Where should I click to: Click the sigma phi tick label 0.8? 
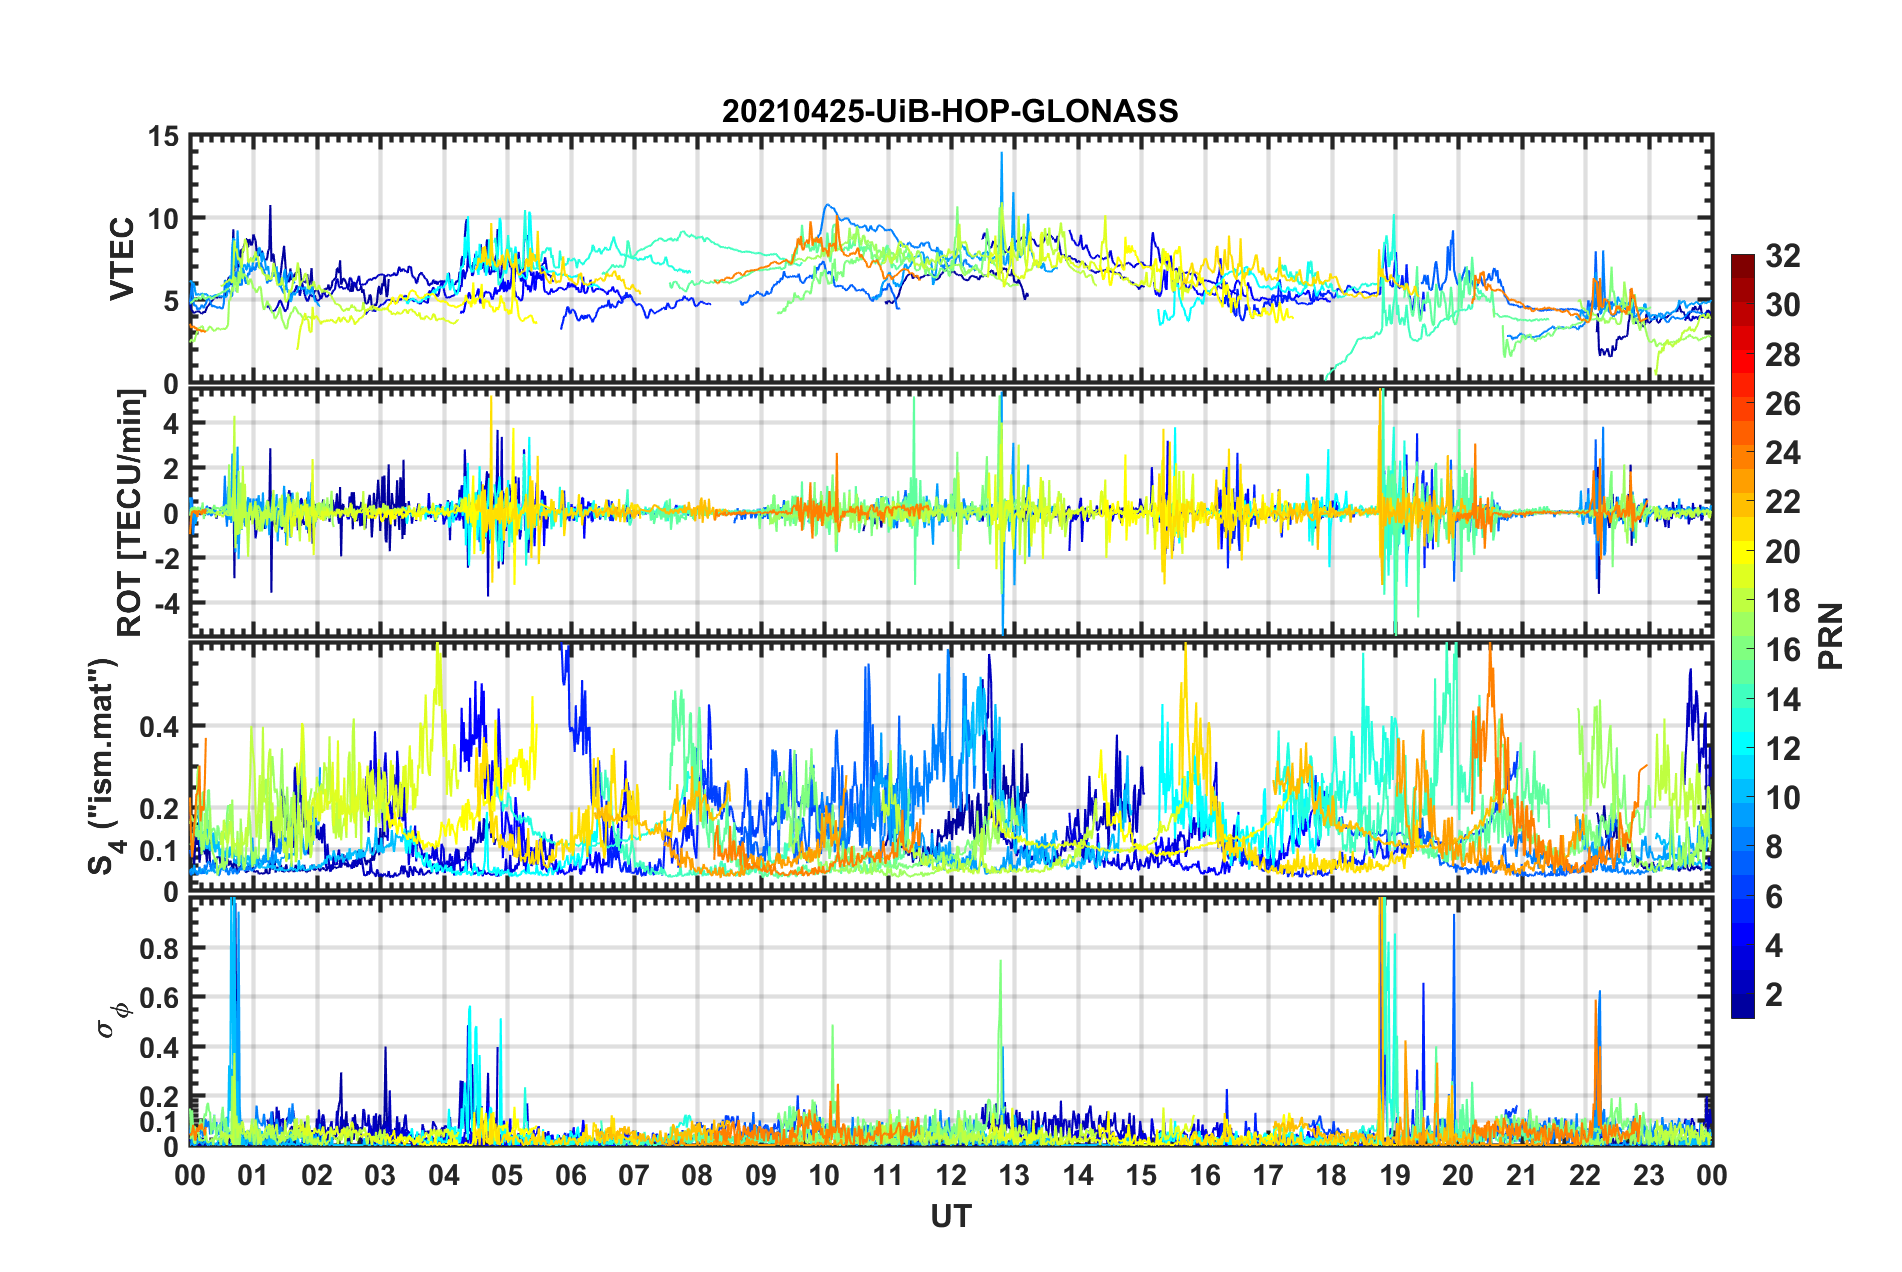pos(157,948)
